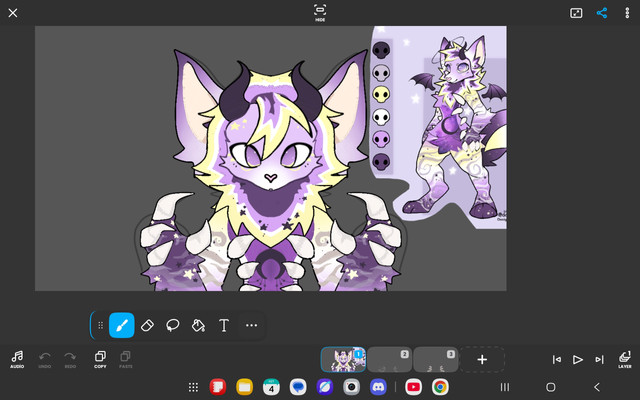640x400 pixels.
Task: Open the fit-canvas-to-screen icon
Action: click(x=576, y=13)
